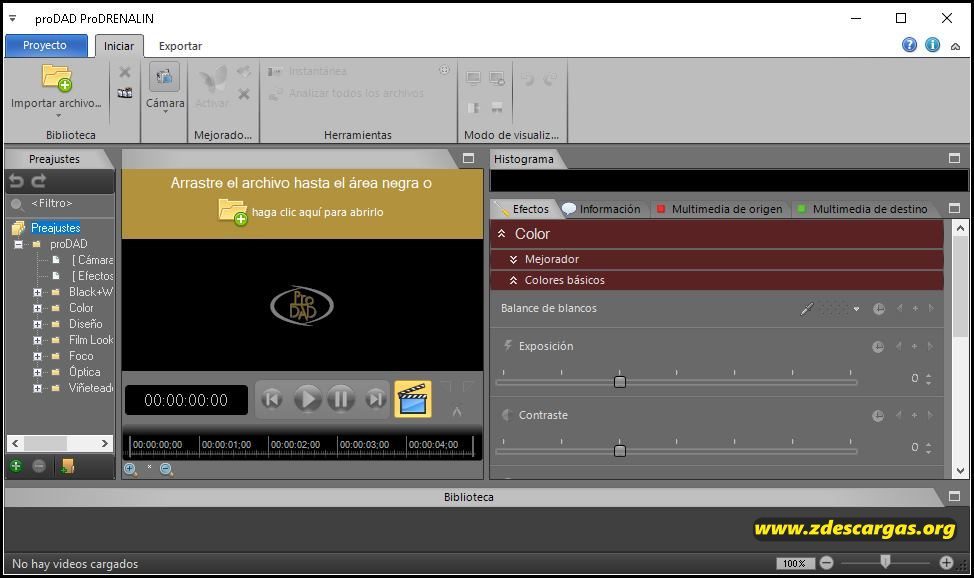
Task: Jump to the previous frame button
Action: click(x=271, y=399)
